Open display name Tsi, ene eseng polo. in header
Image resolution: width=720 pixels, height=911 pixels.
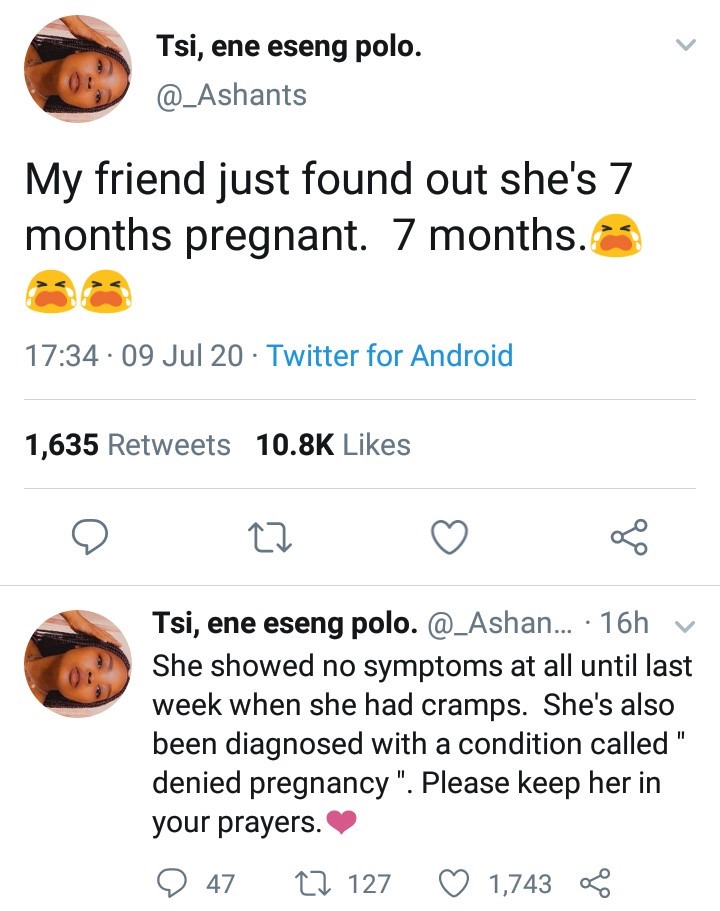(x=289, y=46)
